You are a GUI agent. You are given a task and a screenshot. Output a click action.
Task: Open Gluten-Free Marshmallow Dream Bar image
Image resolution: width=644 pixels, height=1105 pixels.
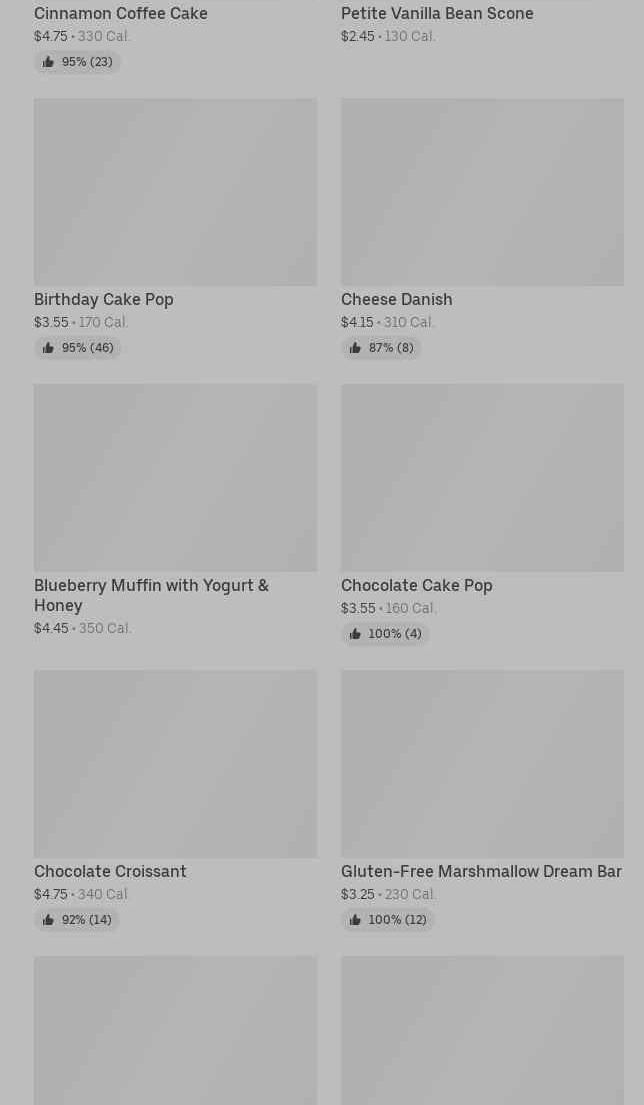click(482, 764)
